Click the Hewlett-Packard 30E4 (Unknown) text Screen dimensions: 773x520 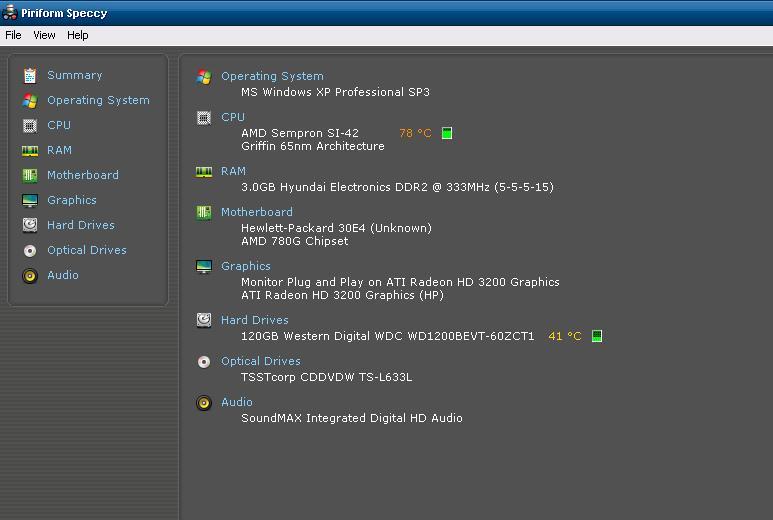click(336, 228)
